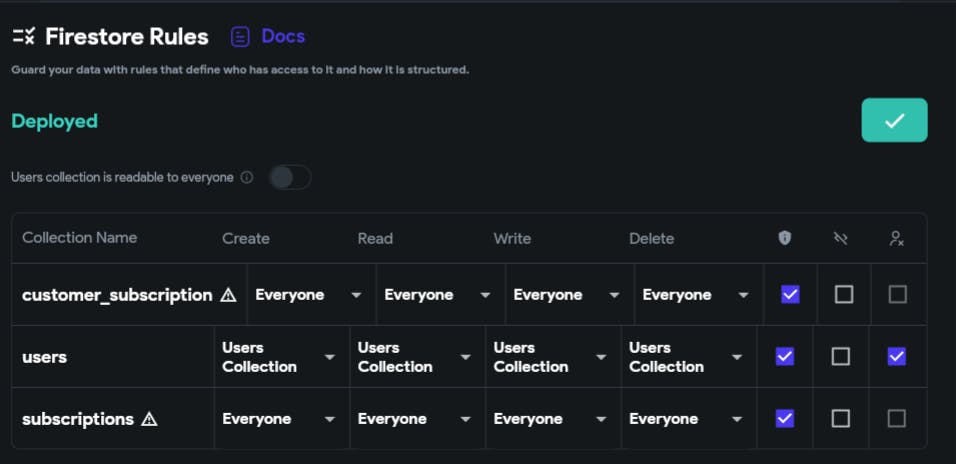Screen dimensions: 956x464
Task: Uncheck shield checkbox for customer_subscription row
Action: pos(790,294)
